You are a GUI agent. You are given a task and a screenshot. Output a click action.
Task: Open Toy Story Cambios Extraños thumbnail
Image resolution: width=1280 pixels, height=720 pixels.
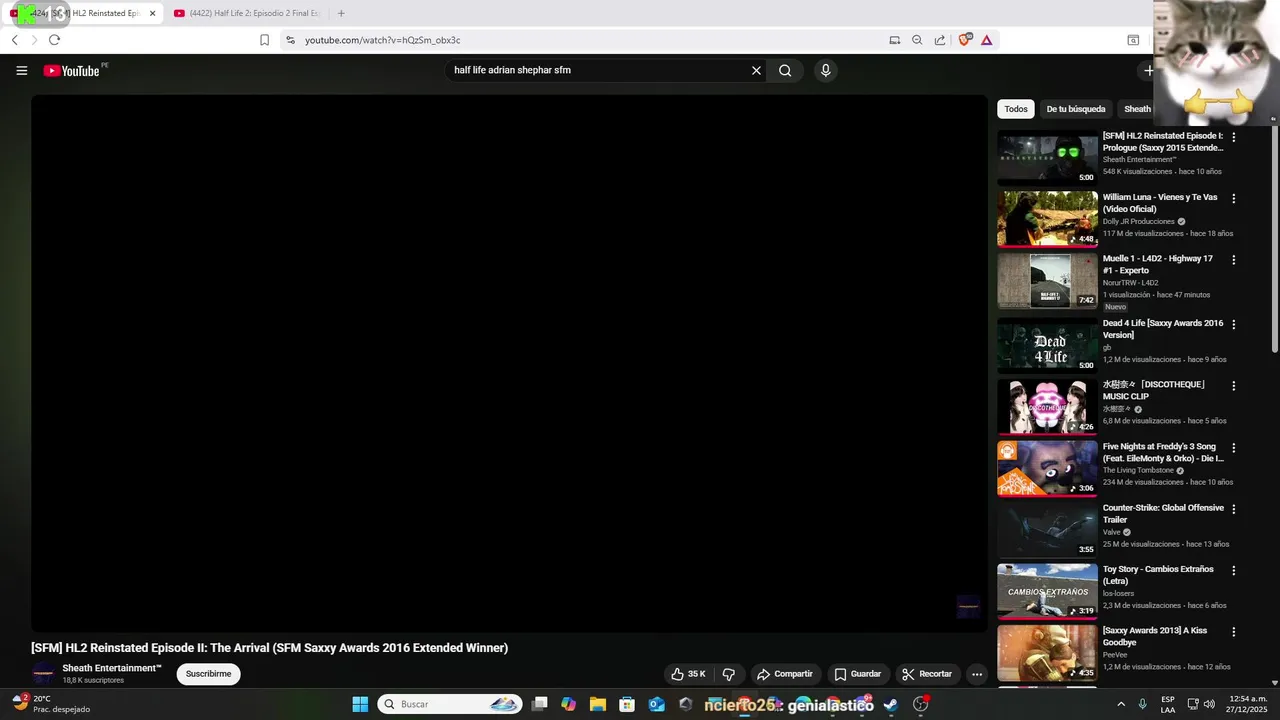[x=1047, y=591]
